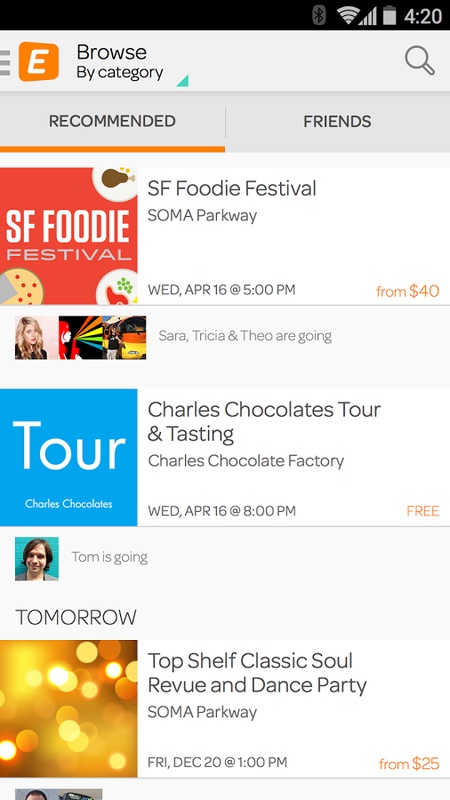Open the blue Charles Chocolates Tour thumbnail

(68, 457)
